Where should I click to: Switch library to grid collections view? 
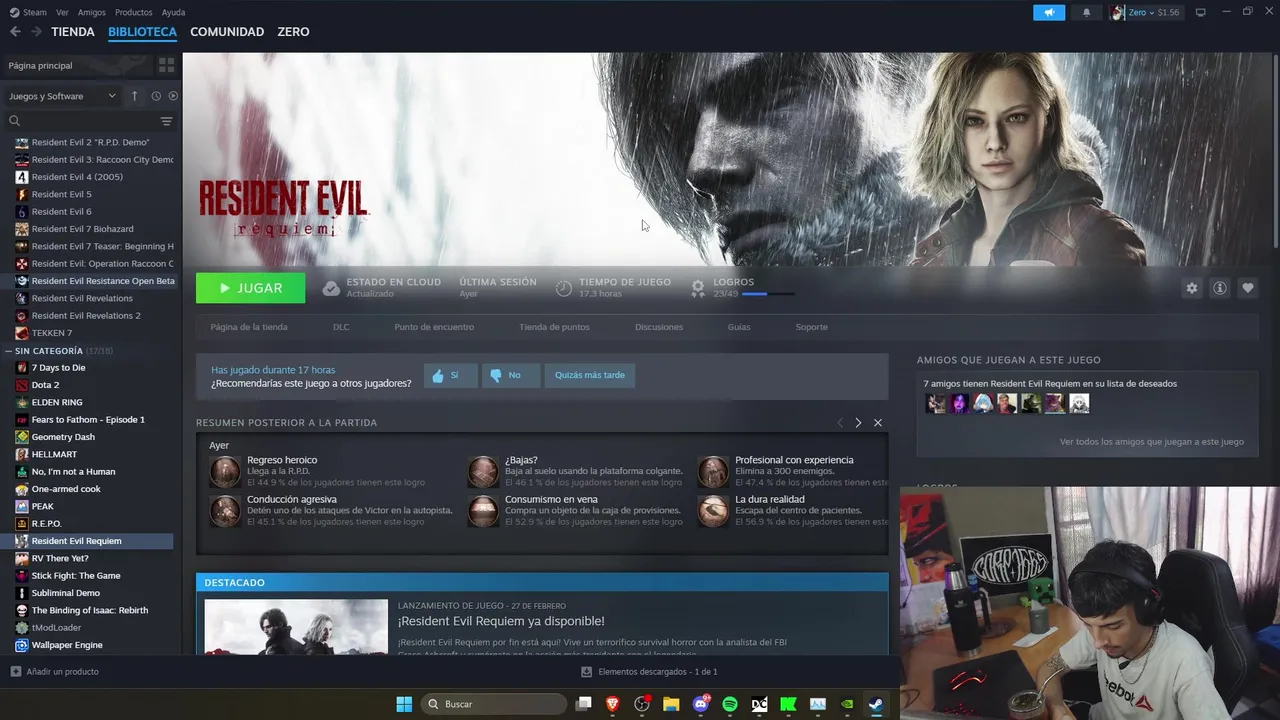tap(166, 65)
